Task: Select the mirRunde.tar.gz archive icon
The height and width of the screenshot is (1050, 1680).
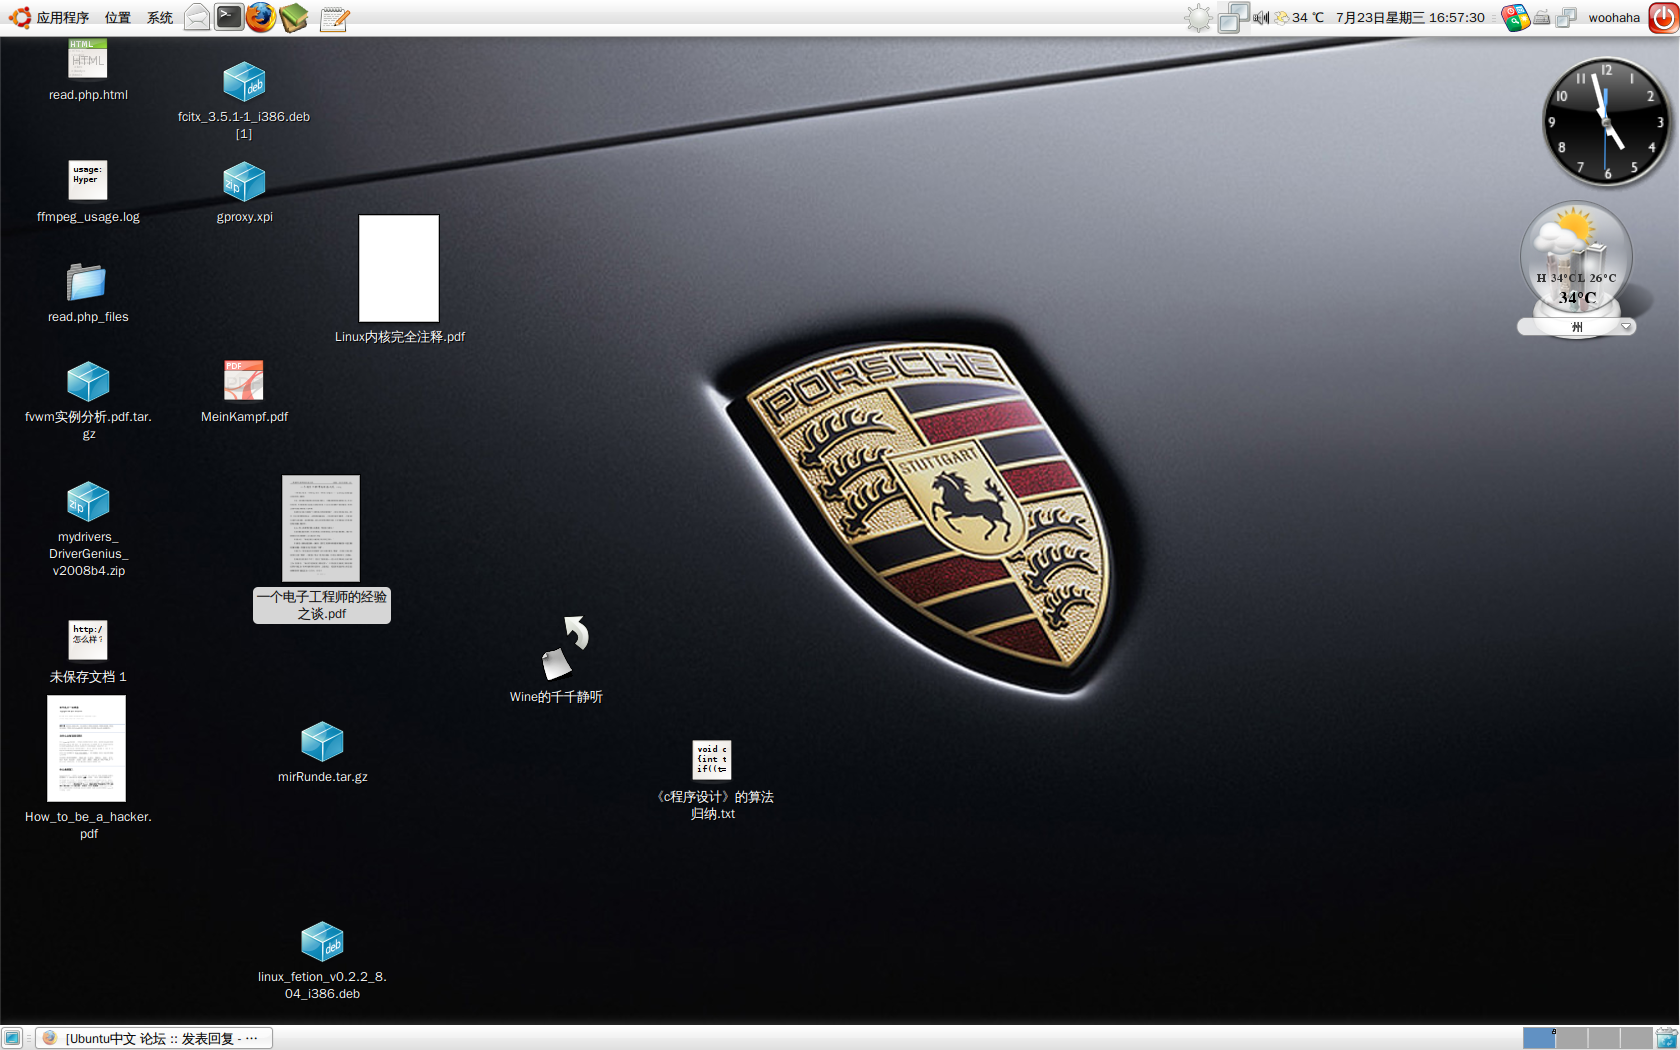Action: point(322,742)
